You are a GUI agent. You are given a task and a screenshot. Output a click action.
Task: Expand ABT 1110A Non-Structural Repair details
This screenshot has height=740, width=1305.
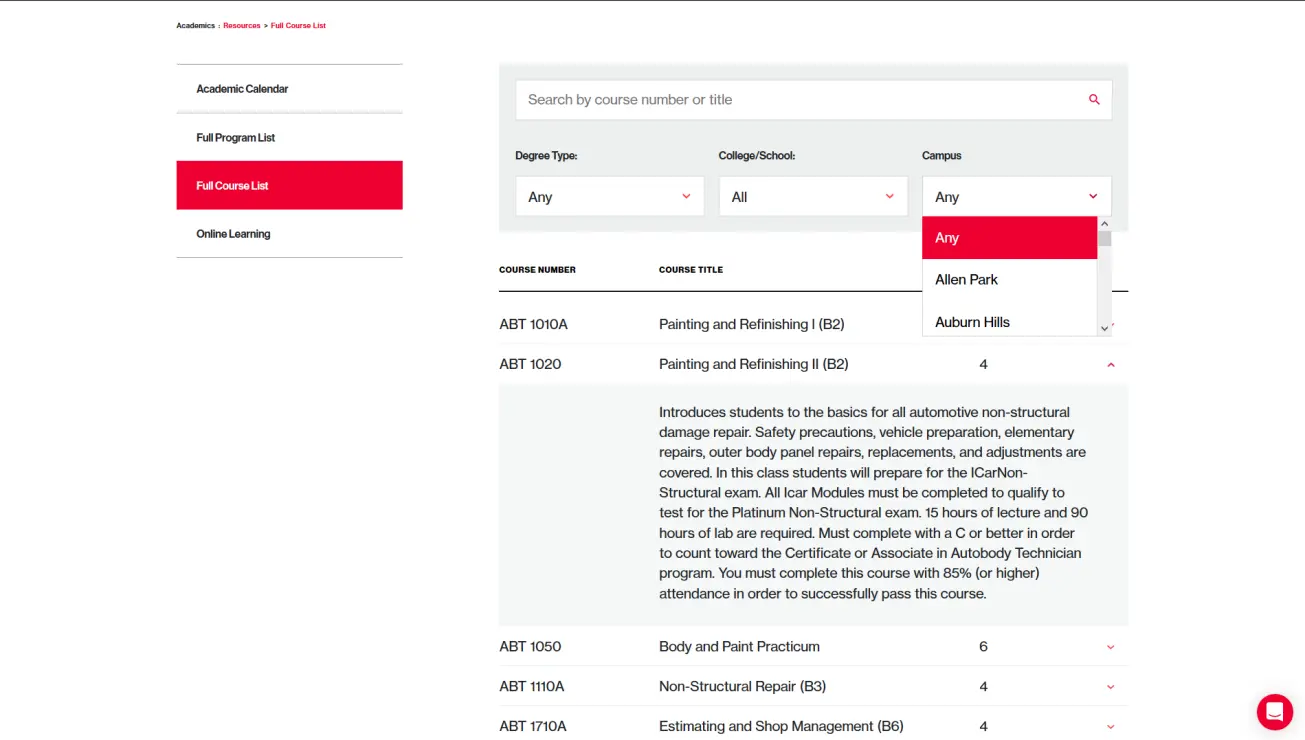[1110, 687]
